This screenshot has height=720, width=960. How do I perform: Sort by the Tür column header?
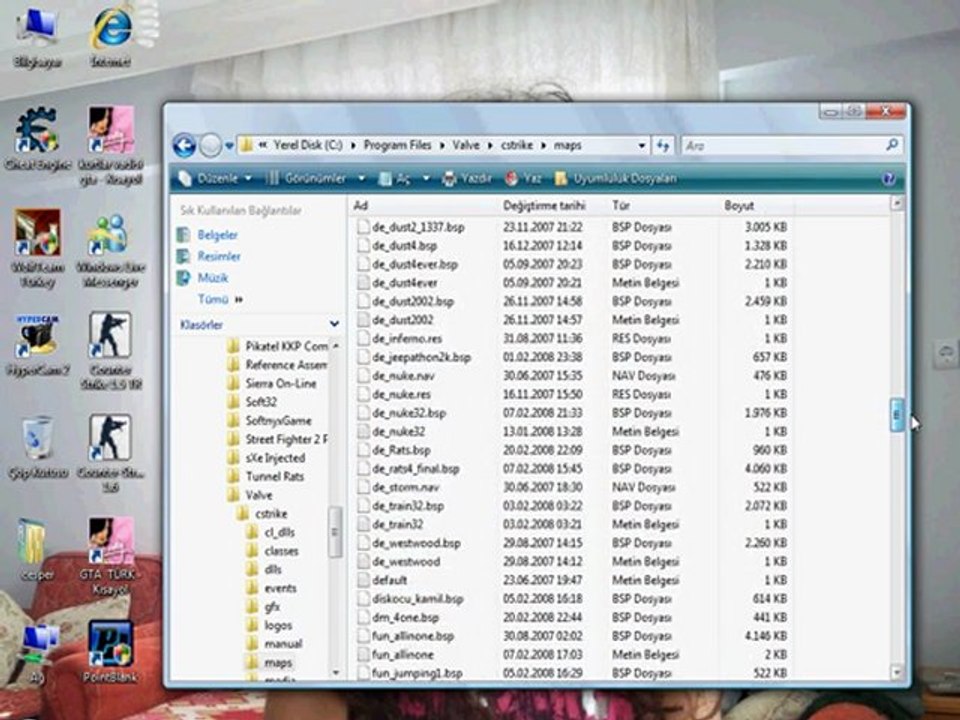(663, 206)
